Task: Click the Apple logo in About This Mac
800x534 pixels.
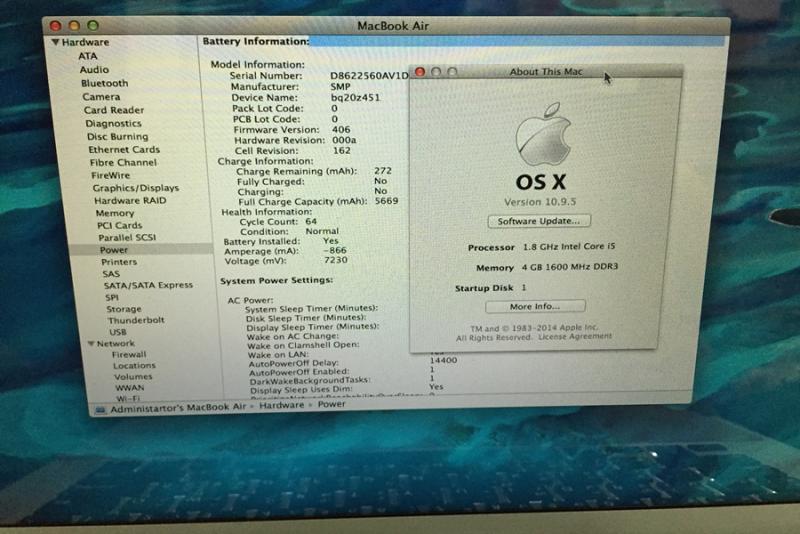Action: [543, 134]
